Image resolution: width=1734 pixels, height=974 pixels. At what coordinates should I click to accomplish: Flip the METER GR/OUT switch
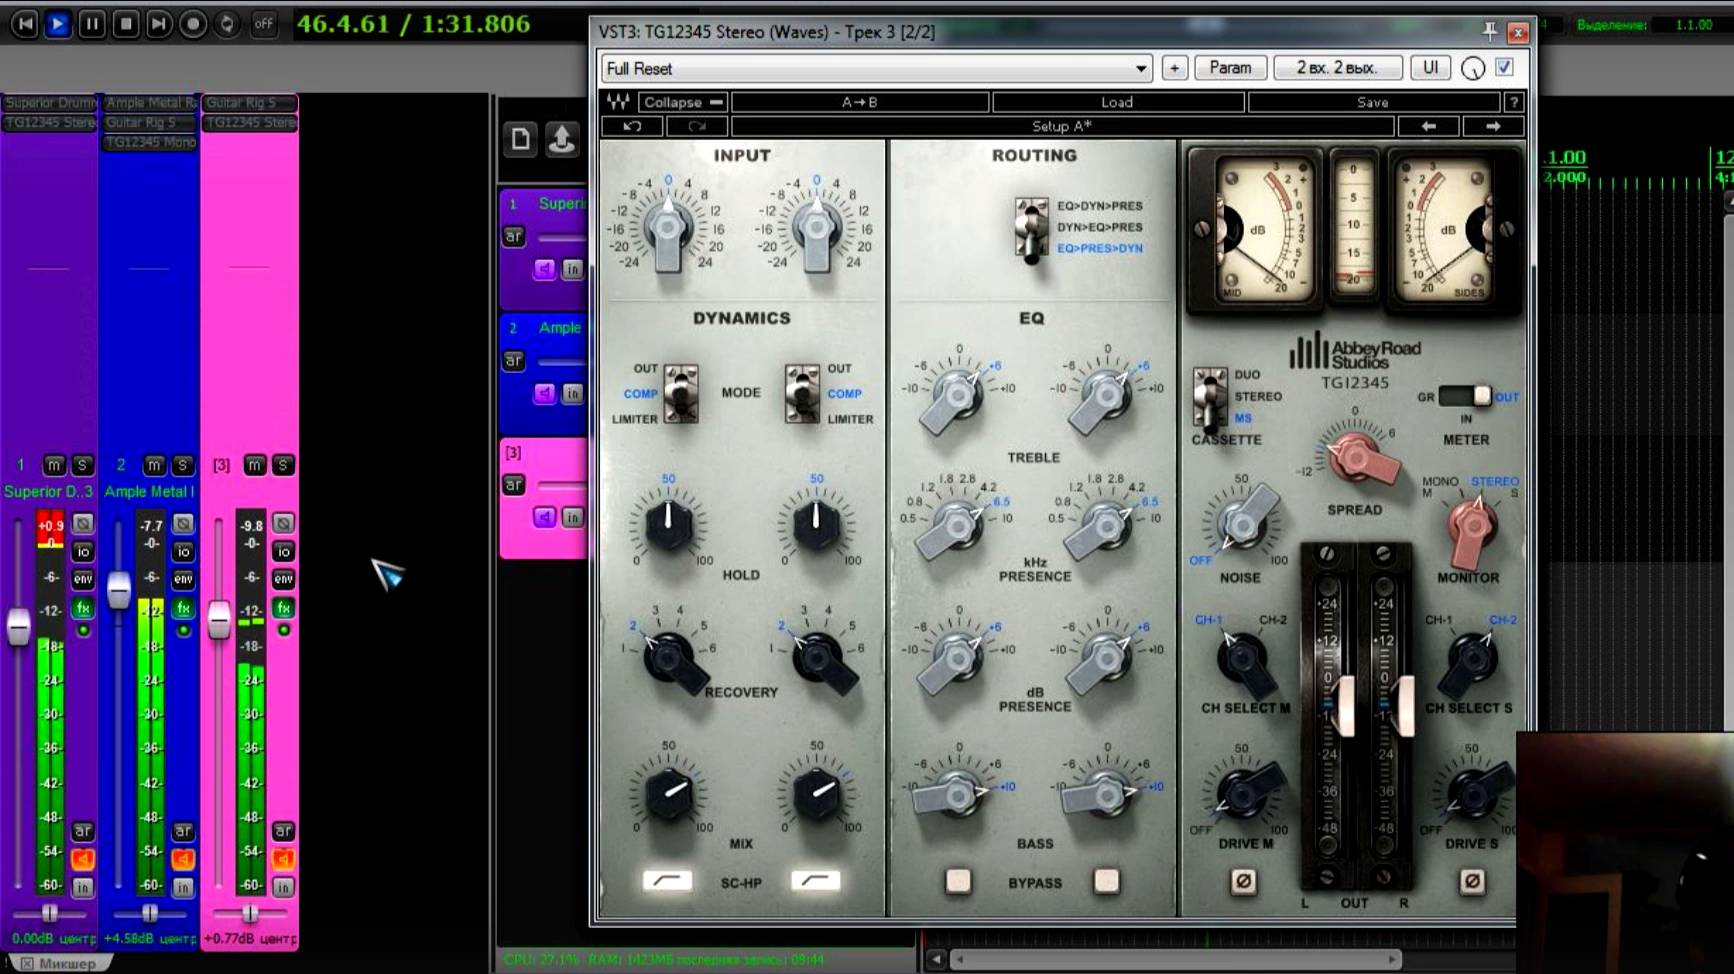pyautogui.click(x=1465, y=396)
